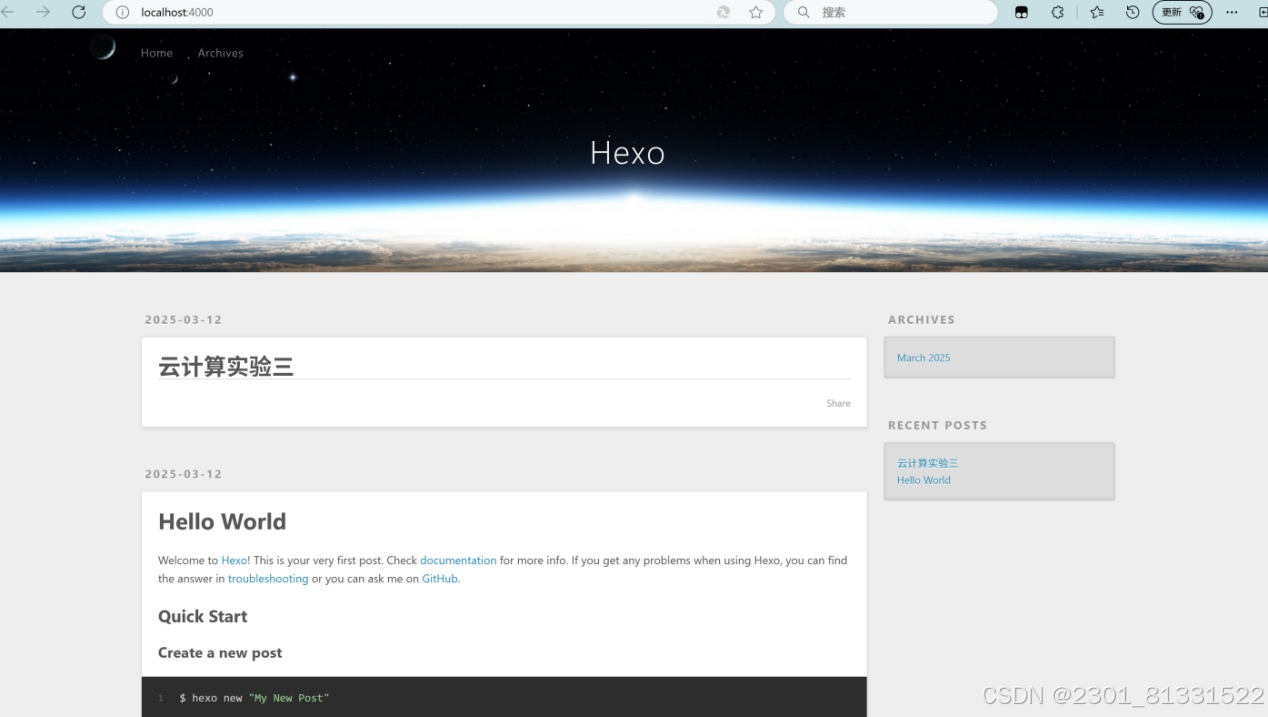Viewport: 1268px width, 717px height.
Task: Bookmark this page with the star icon
Action: [756, 12]
